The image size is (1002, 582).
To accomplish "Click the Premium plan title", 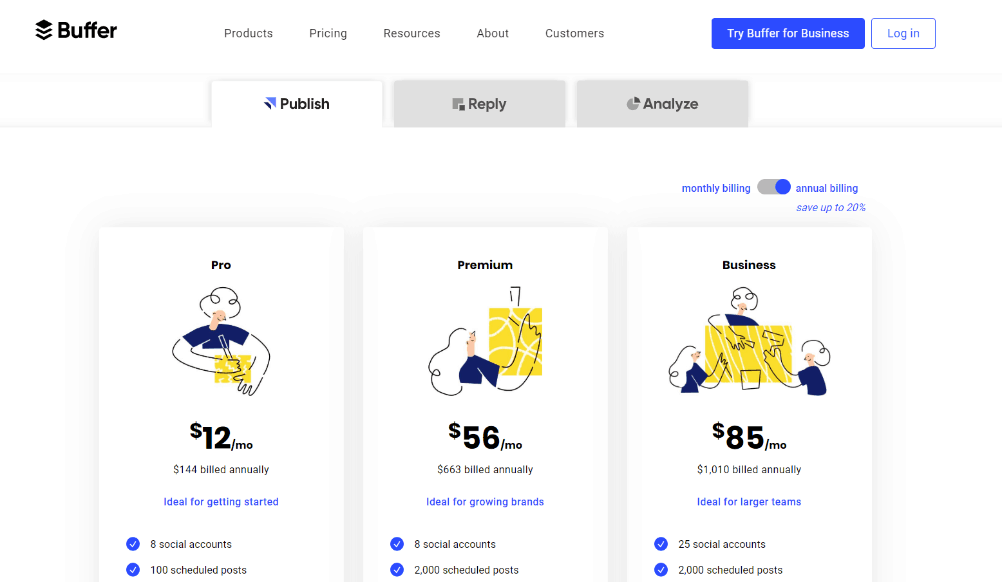I will (485, 265).
